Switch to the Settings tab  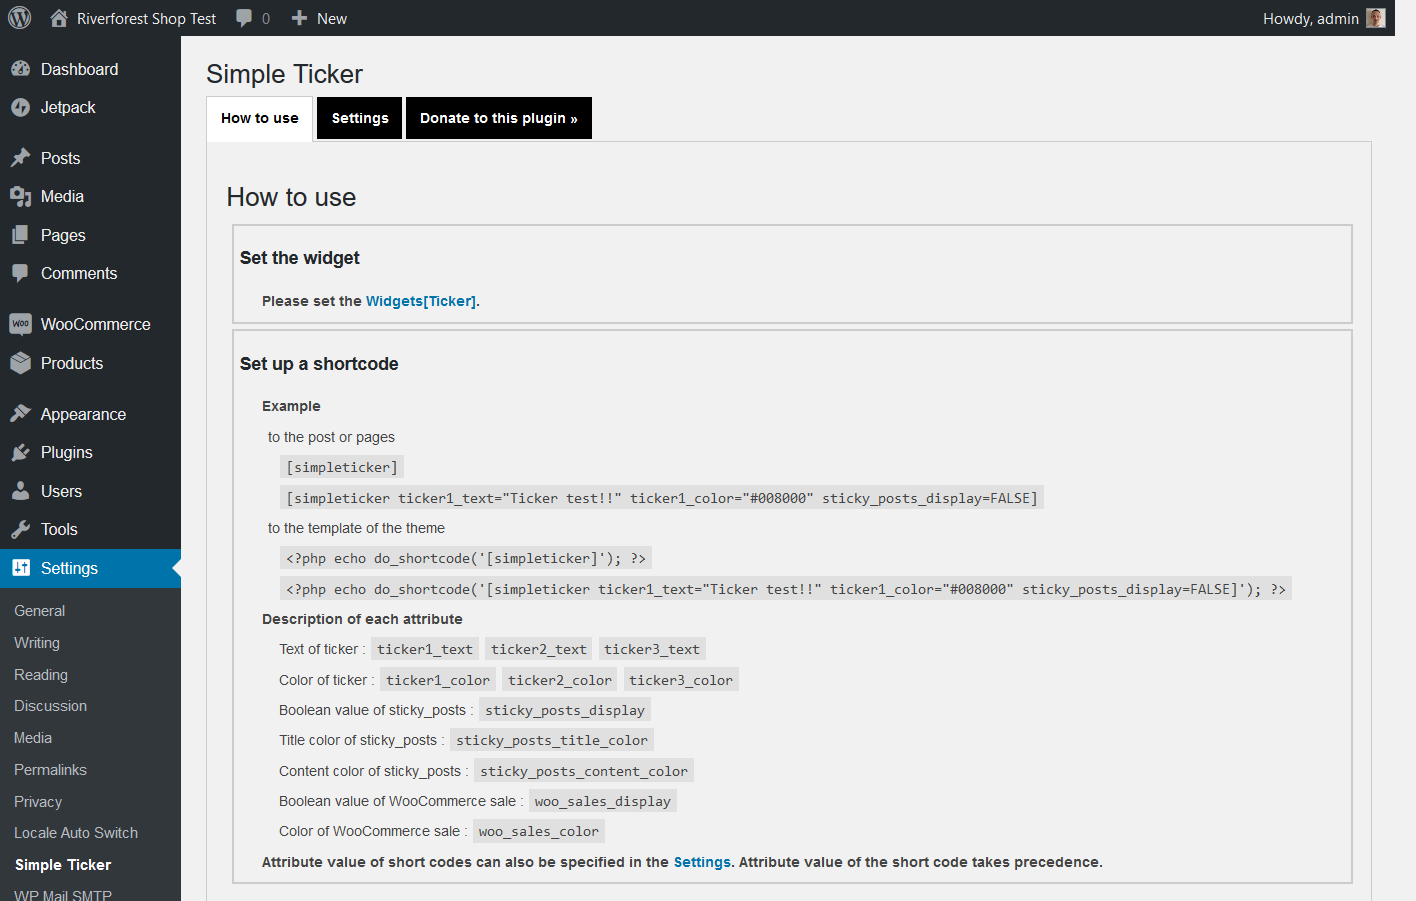click(x=360, y=118)
